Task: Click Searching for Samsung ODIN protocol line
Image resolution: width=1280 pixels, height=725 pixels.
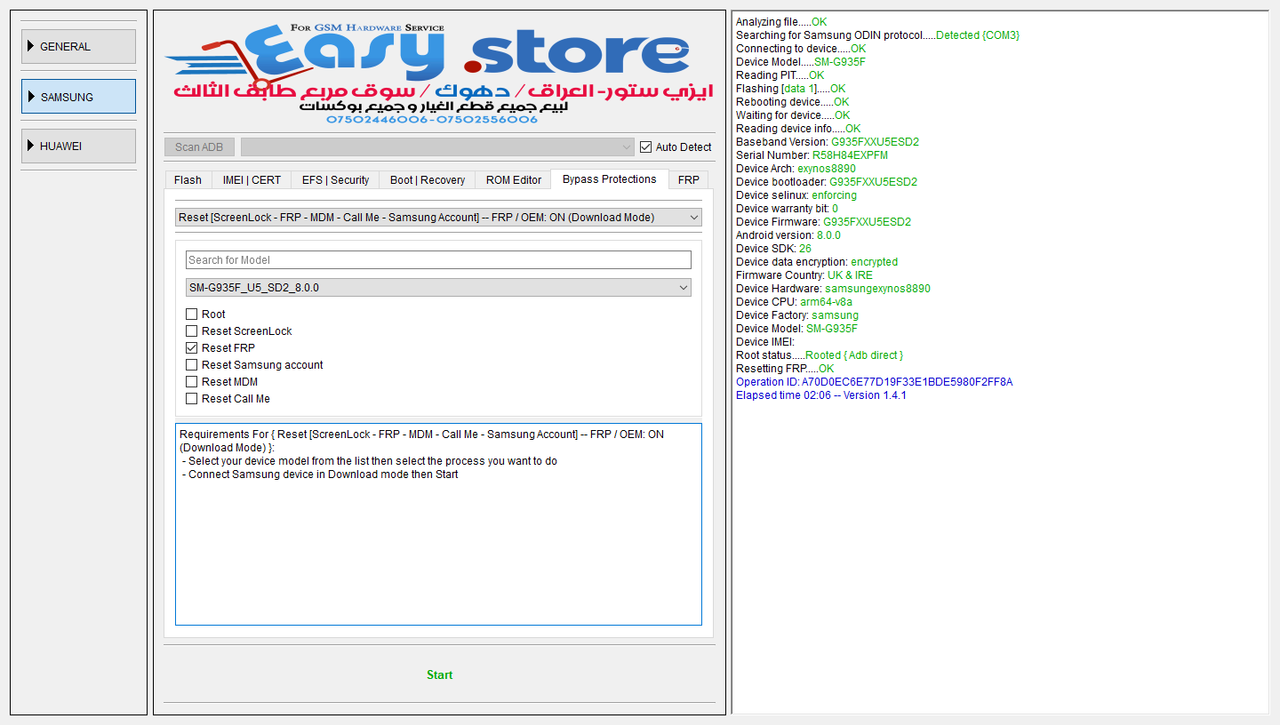Action: [878, 35]
